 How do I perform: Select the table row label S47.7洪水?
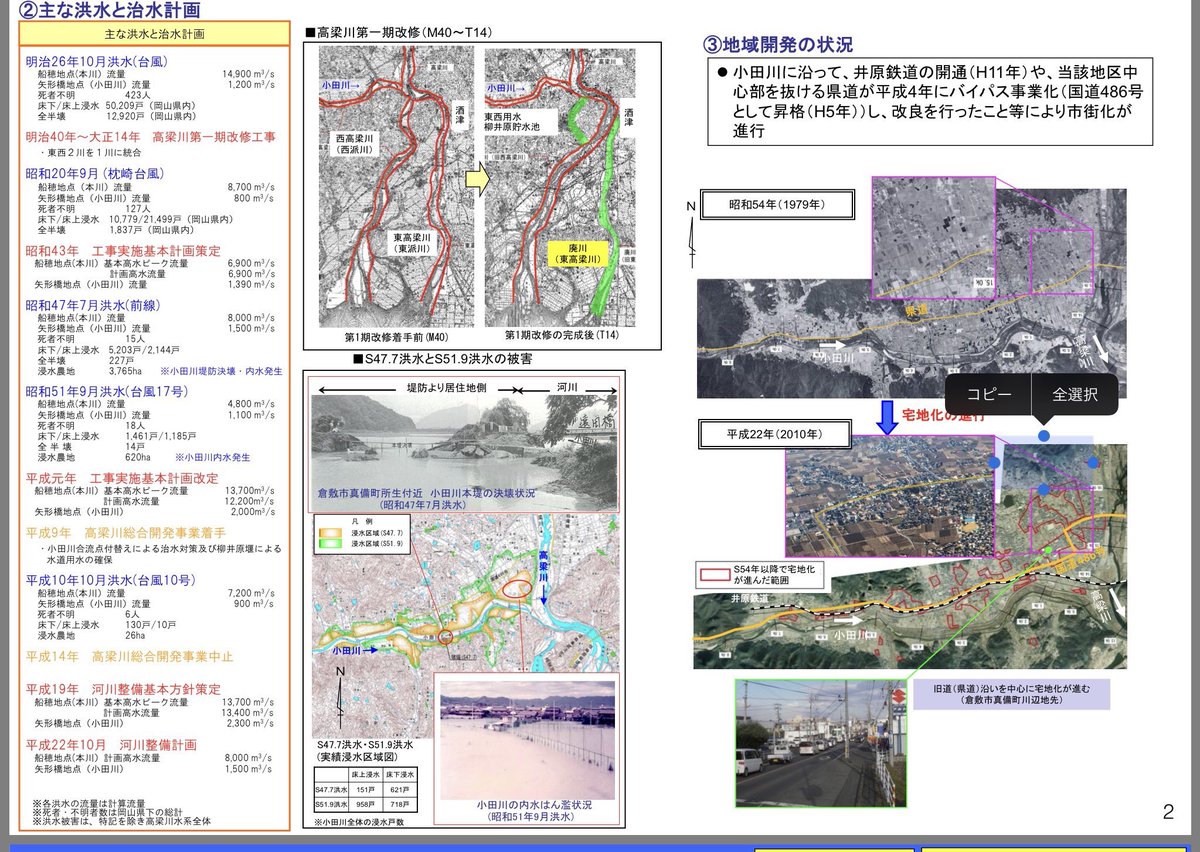(x=332, y=789)
